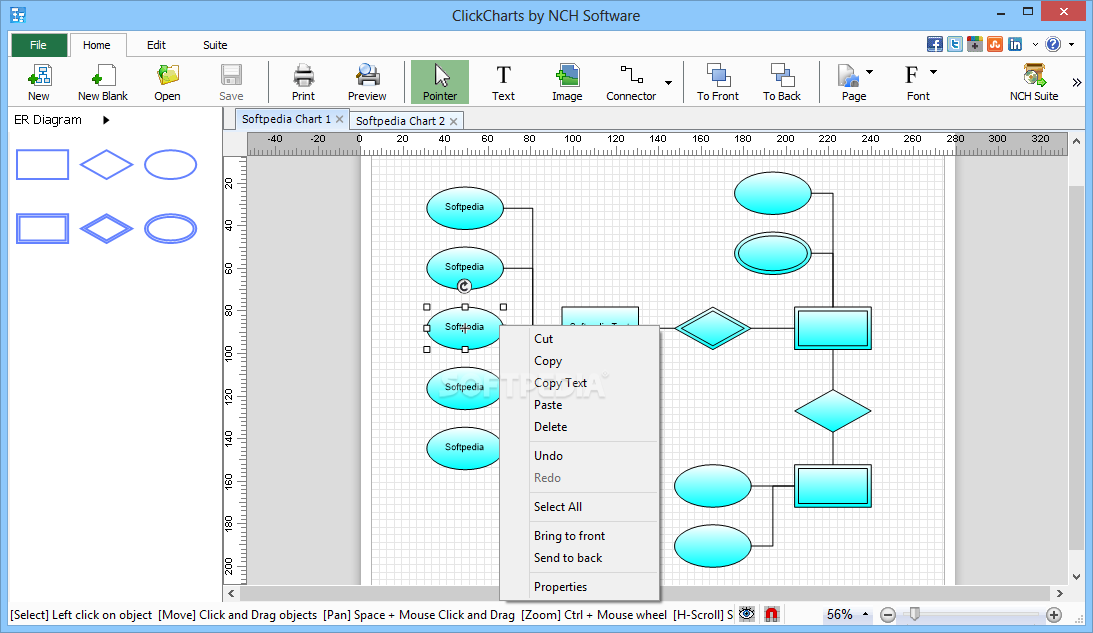Pick the double-border diamond shape

106,229
